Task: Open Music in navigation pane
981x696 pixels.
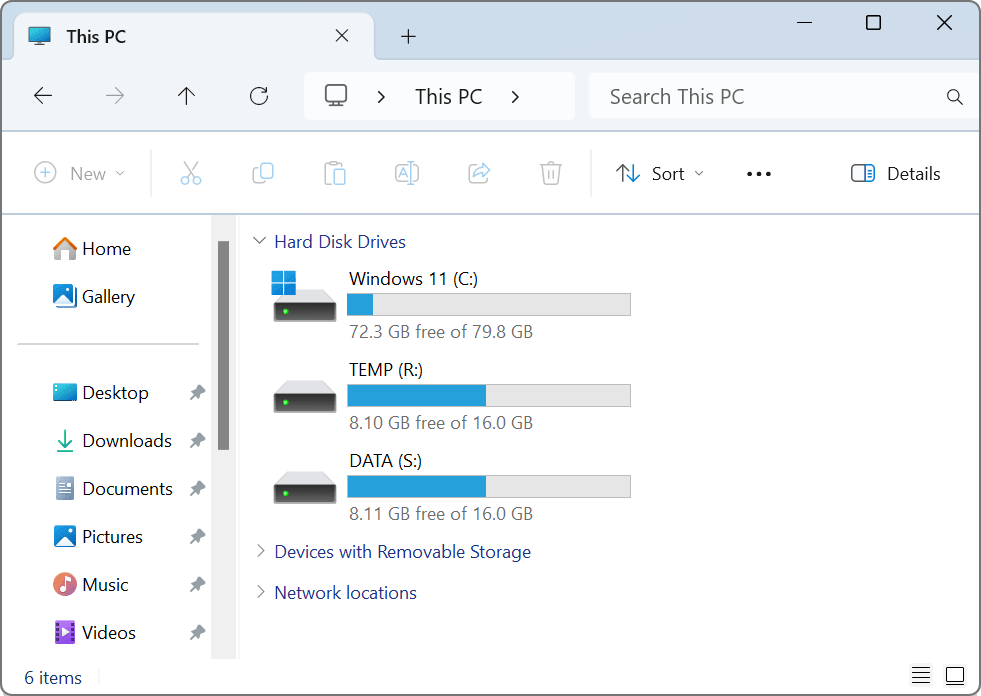Action: coord(91,585)
